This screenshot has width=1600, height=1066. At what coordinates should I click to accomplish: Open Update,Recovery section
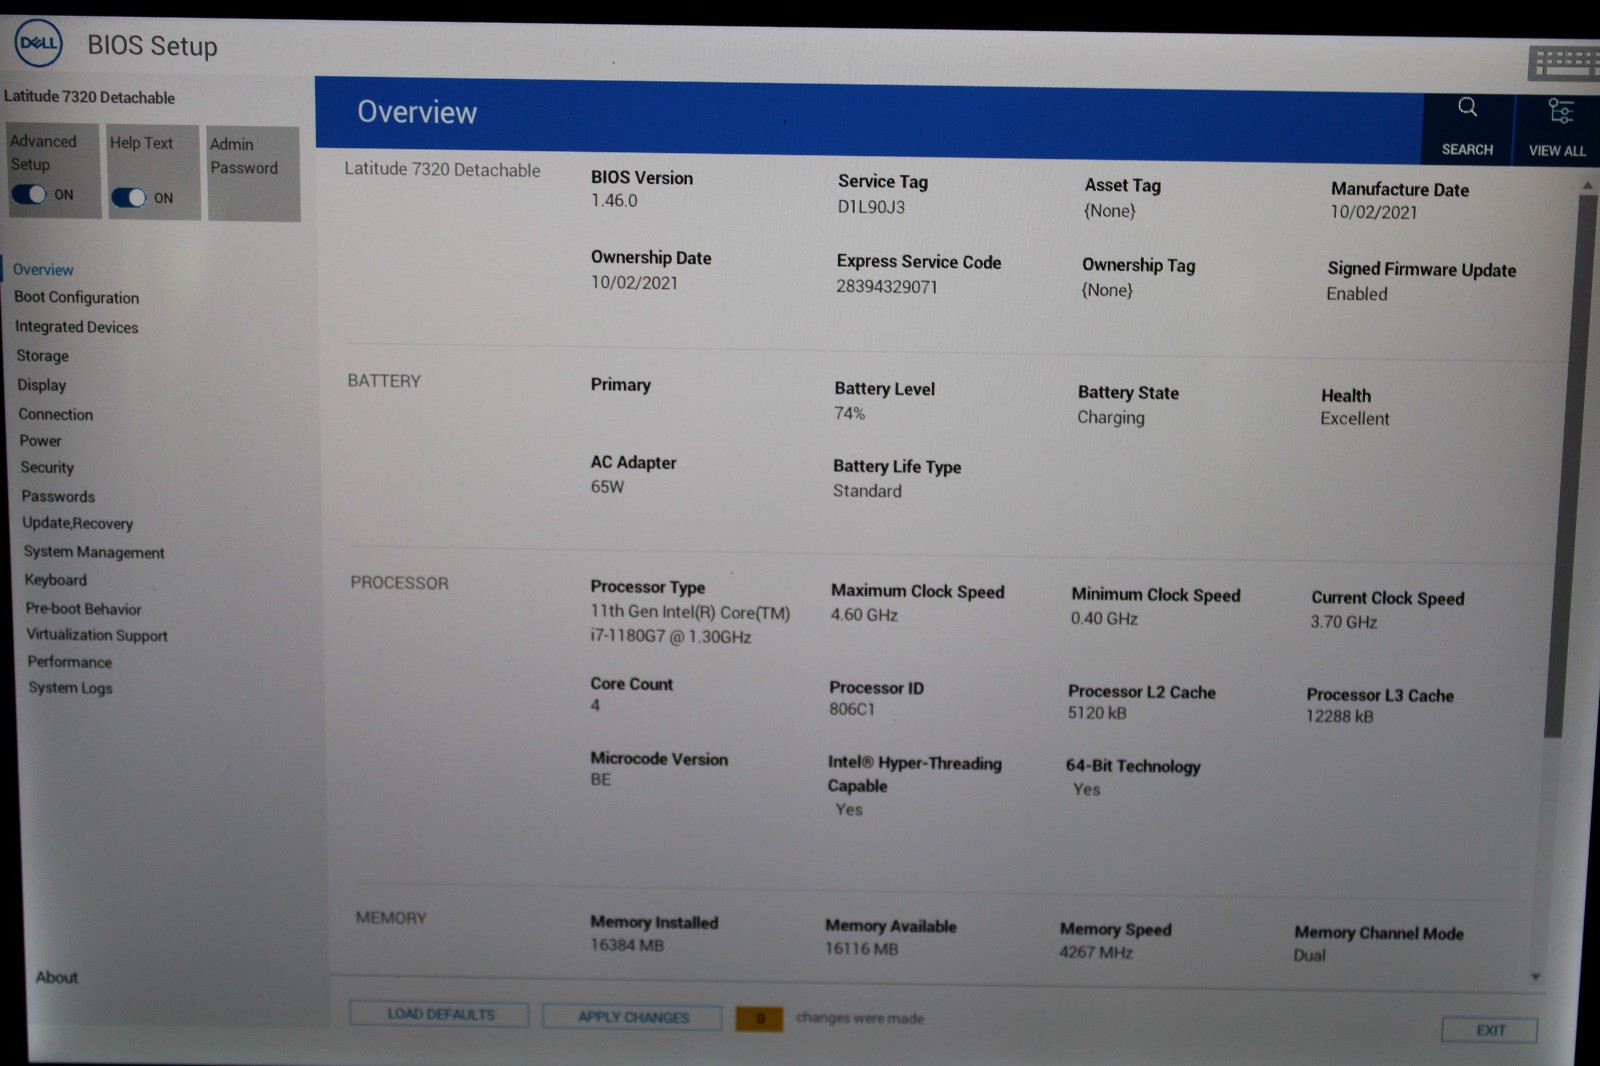78,523
